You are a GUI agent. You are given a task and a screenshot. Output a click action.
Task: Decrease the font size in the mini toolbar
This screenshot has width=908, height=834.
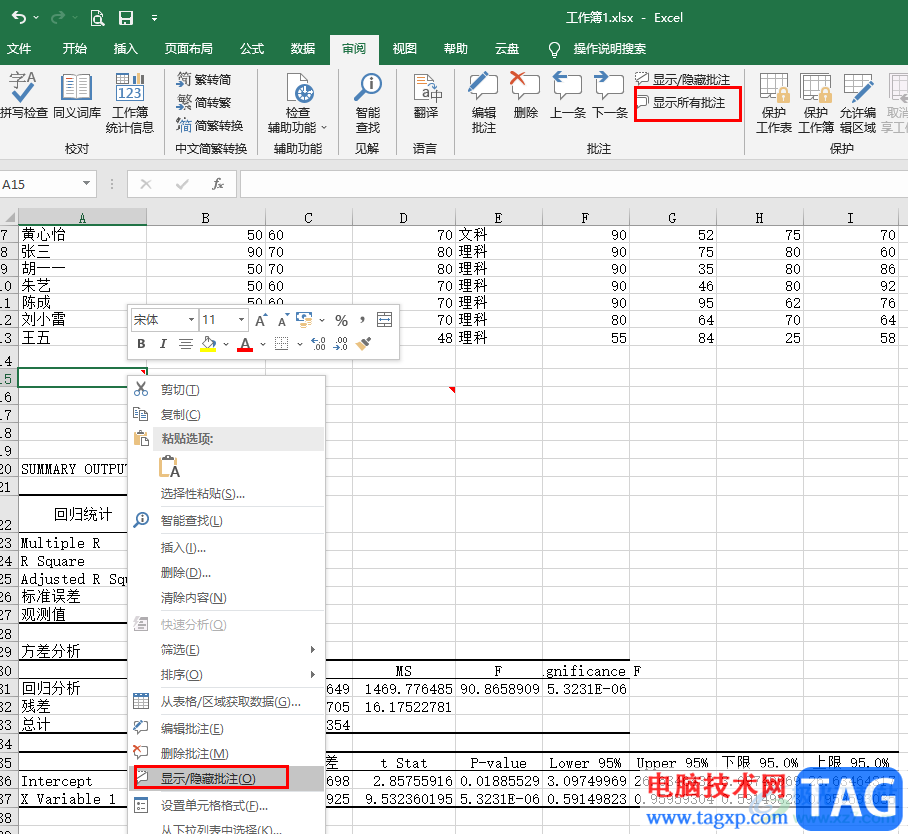click(283, 320)
